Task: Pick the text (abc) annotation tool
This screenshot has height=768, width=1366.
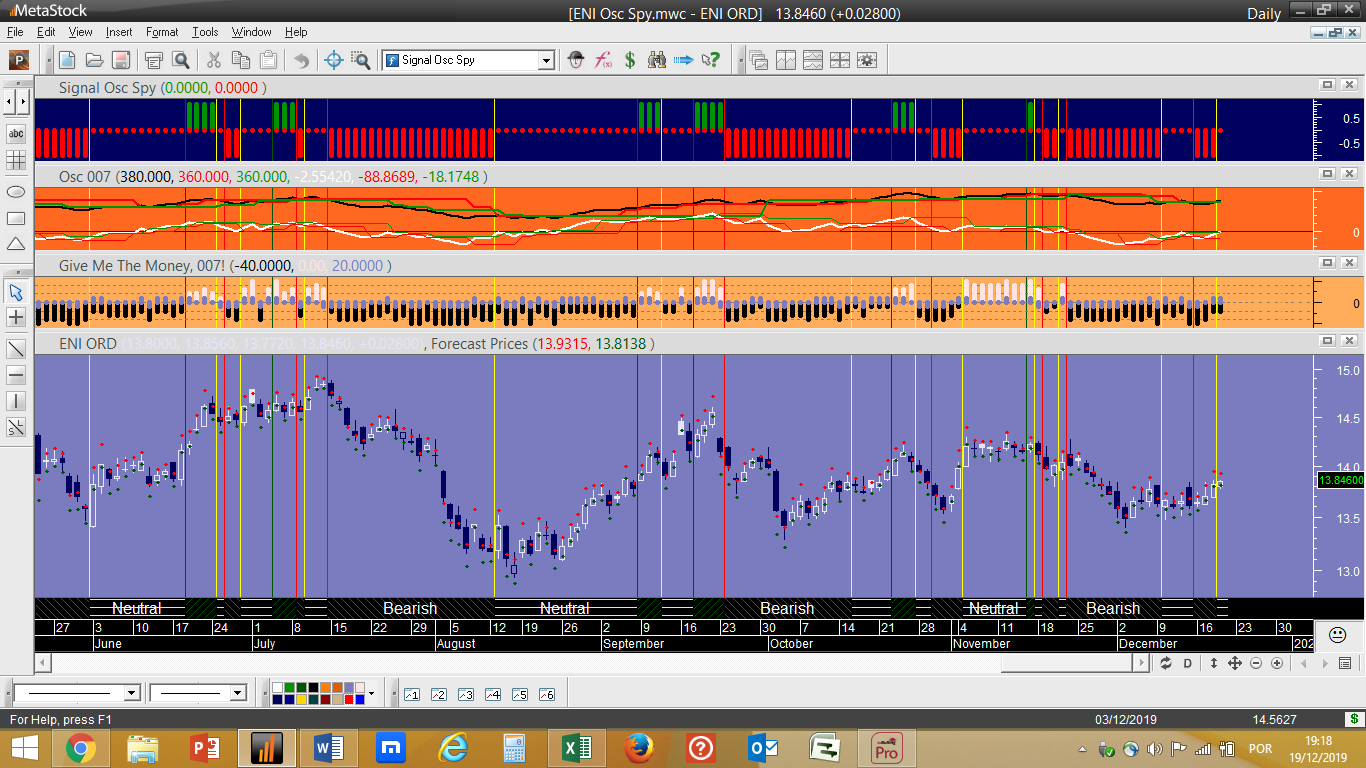Action: tap(16, 133)
